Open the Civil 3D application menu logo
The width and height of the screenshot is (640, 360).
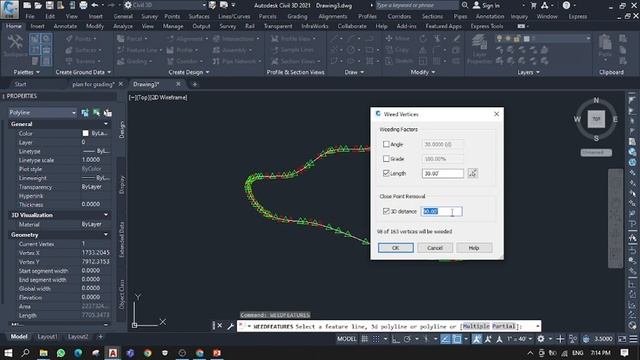click(9, 9)
